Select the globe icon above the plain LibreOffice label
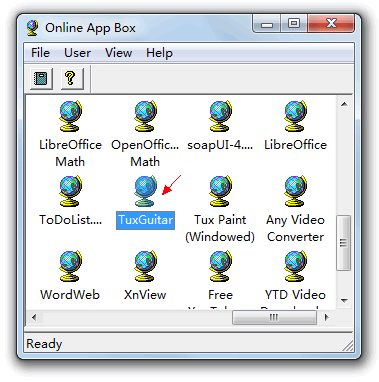This screenshot has width=379, height=382. click(295, 116)
